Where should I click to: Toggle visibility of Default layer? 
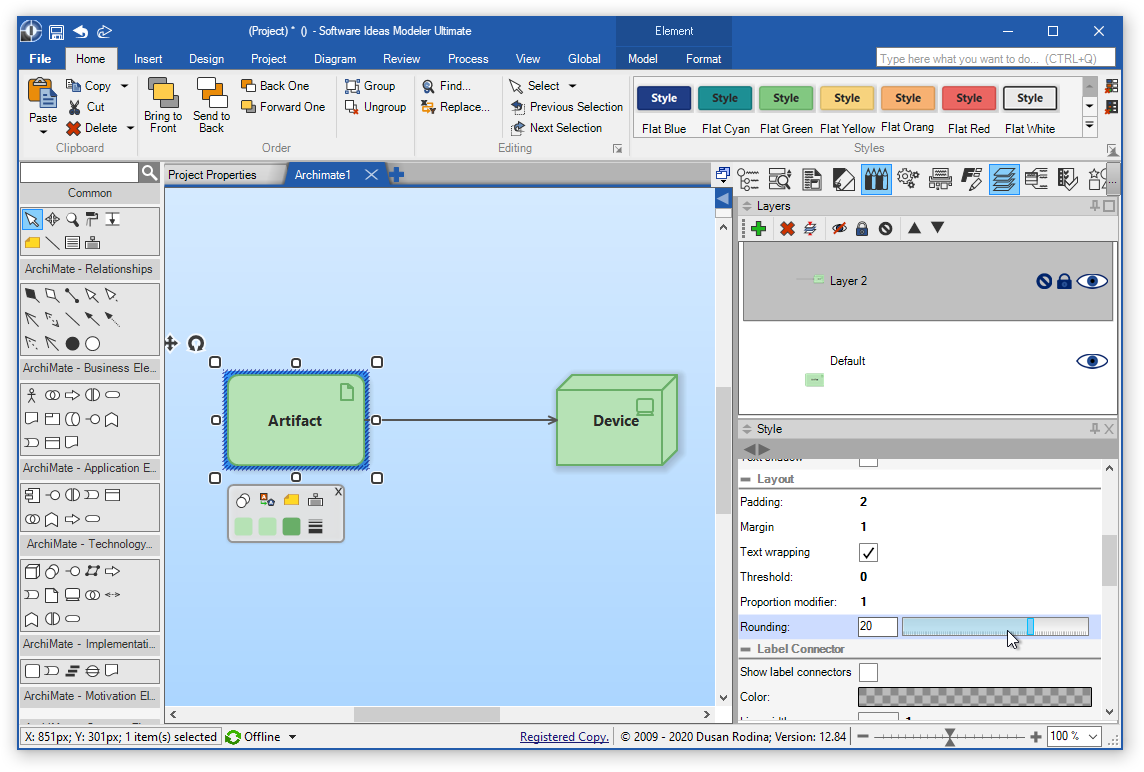point(1092,361)
